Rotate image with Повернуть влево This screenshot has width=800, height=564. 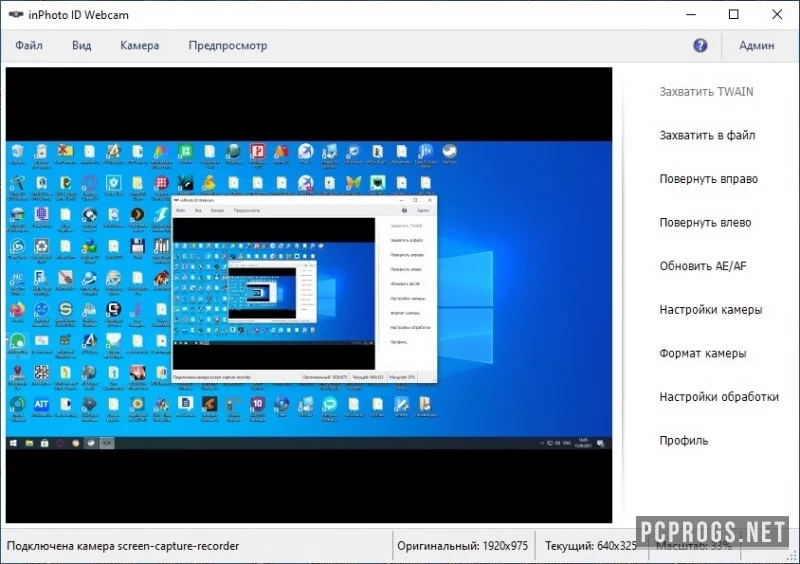(x=705, y=223)
